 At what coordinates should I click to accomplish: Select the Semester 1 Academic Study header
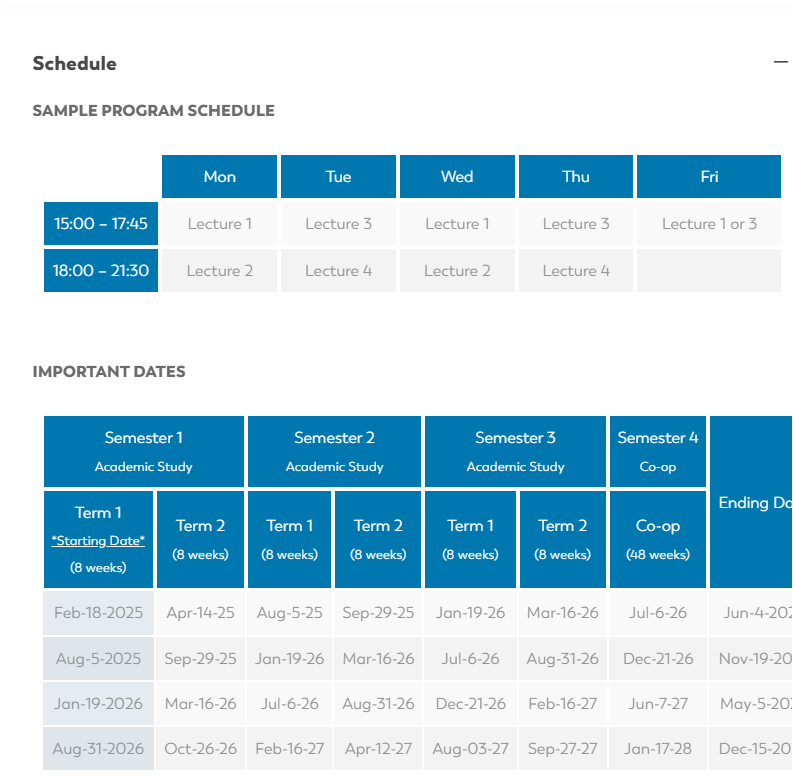[144, 451]
